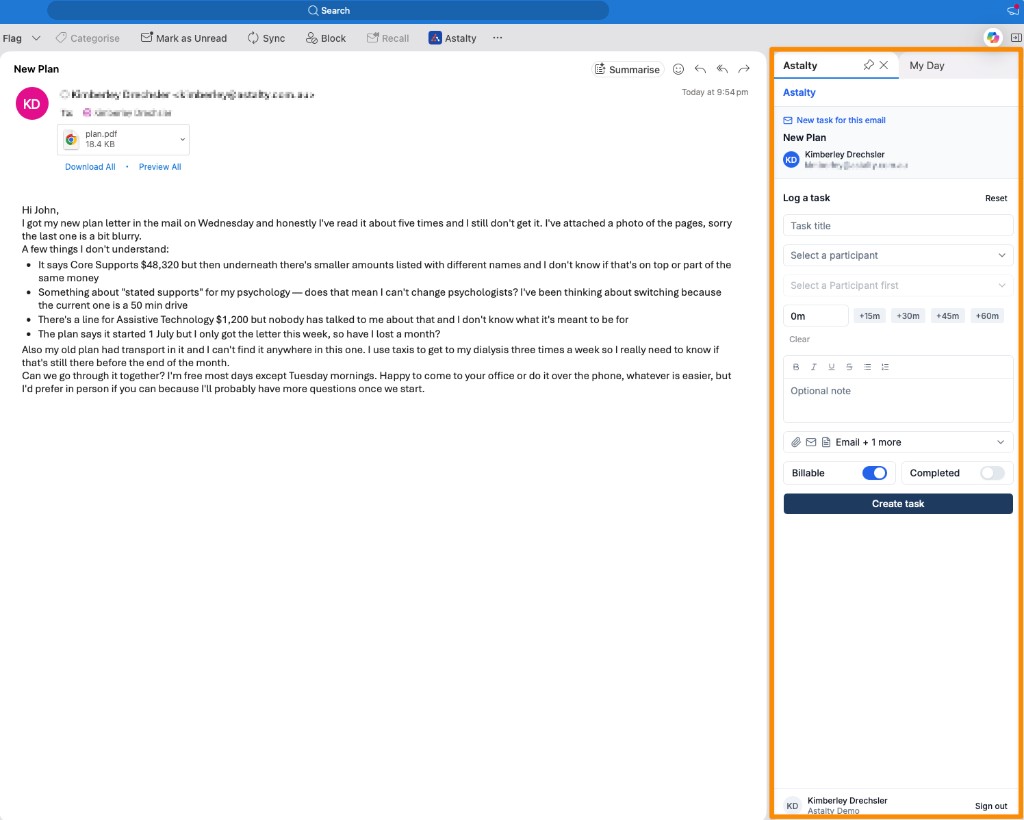Click Clear under the duration
Image resolution: width=1024 pixels, height=820 pixels.
[799, 339]
